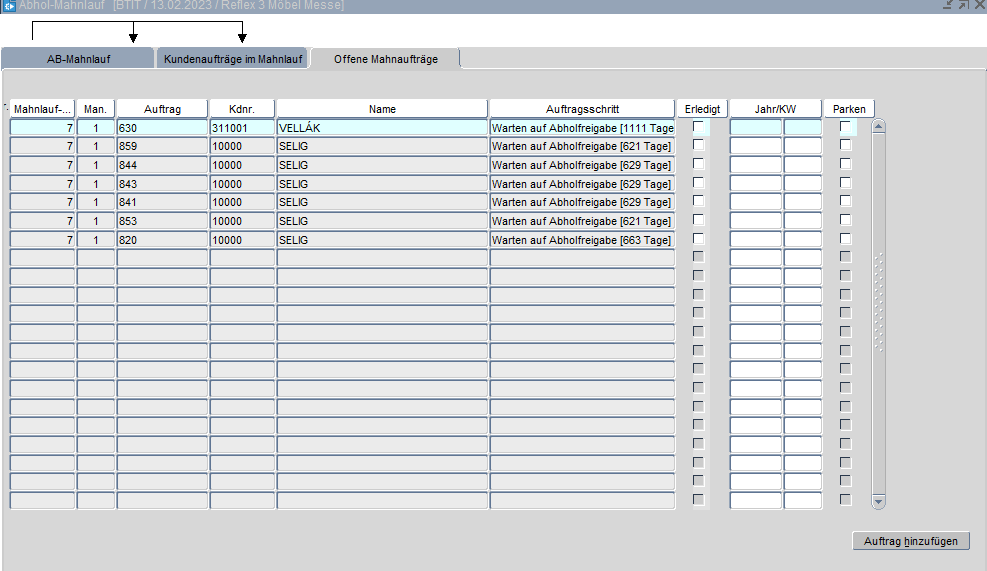
Task: Restore the Abhol-Mahnlauf window size
Action: point(963,6)
